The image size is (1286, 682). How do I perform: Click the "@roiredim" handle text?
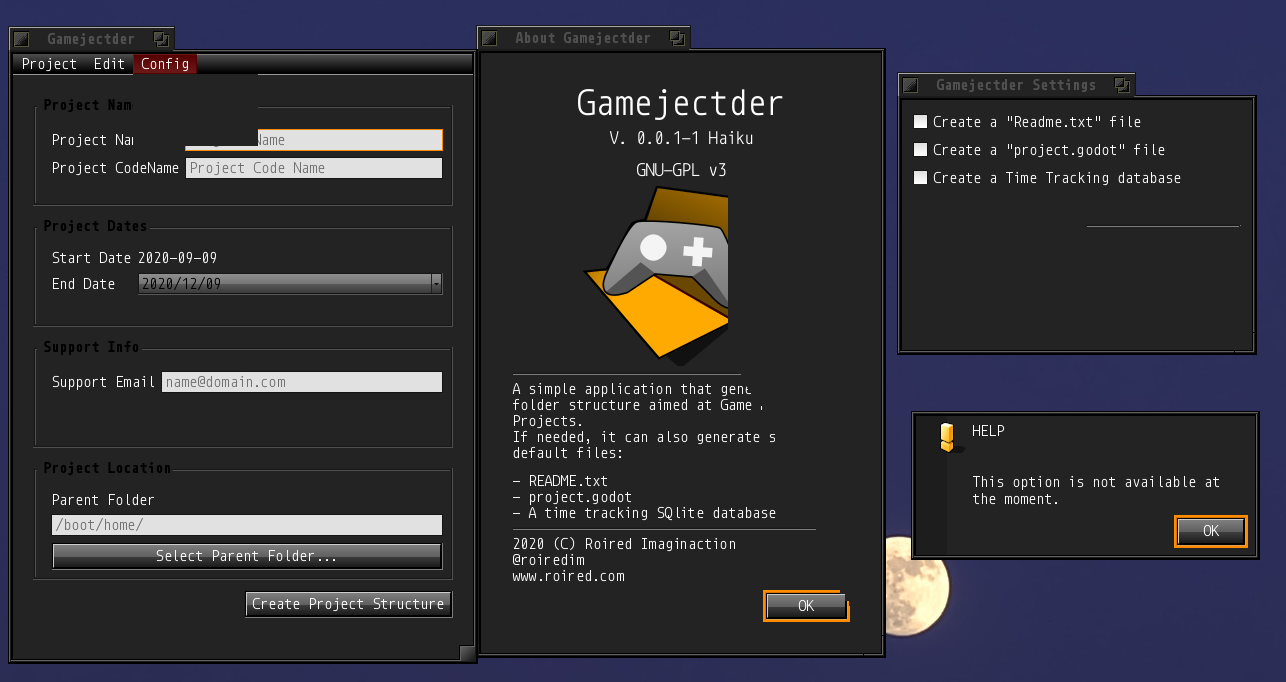pyautogui.click(x=548, y=560)
